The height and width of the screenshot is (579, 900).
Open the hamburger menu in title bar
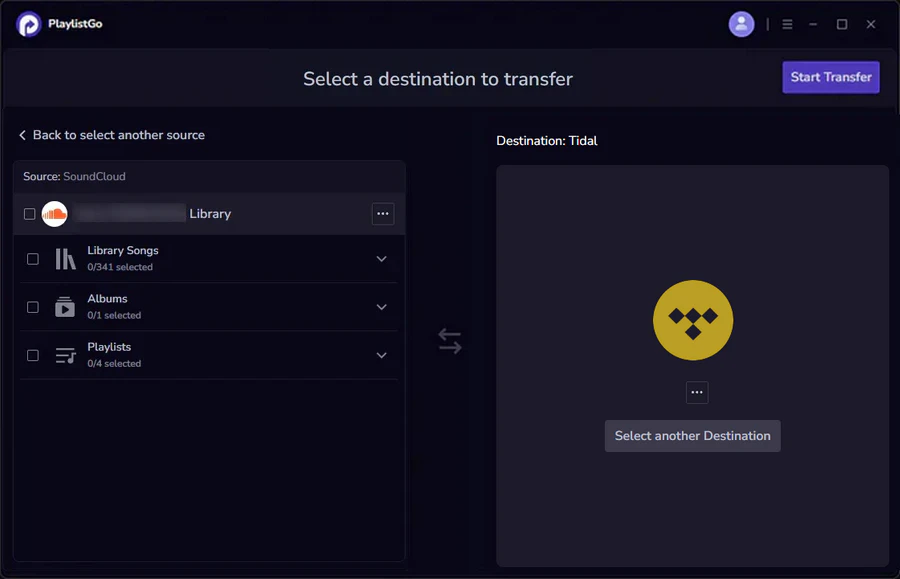[x=787, y=24]
